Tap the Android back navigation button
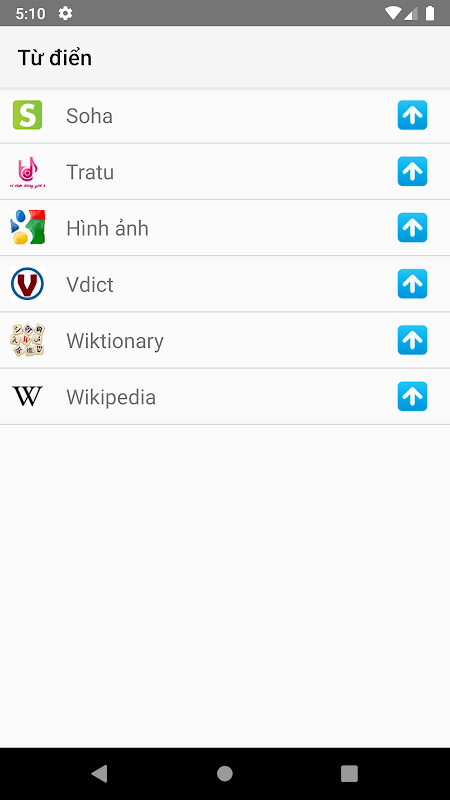 click(99, 773)
